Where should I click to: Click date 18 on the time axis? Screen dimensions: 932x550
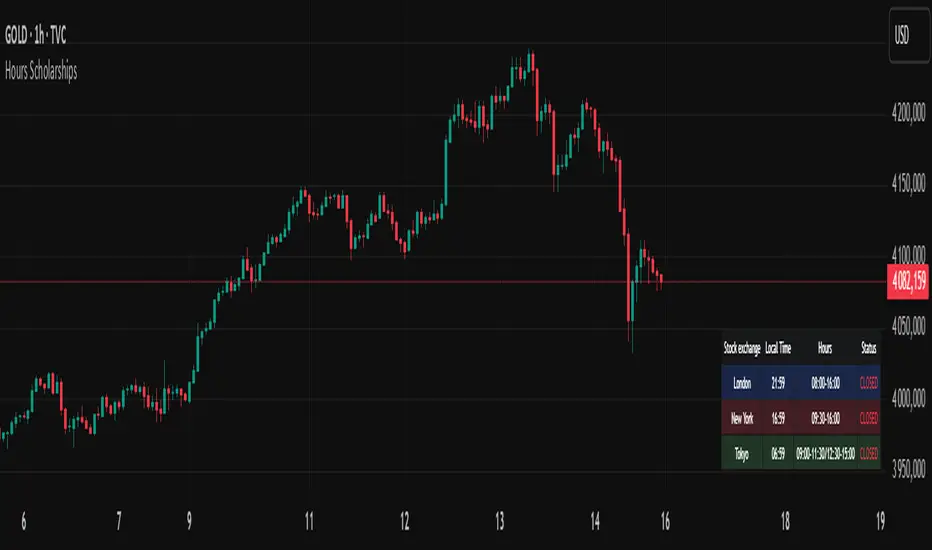(x=785, y=521)
